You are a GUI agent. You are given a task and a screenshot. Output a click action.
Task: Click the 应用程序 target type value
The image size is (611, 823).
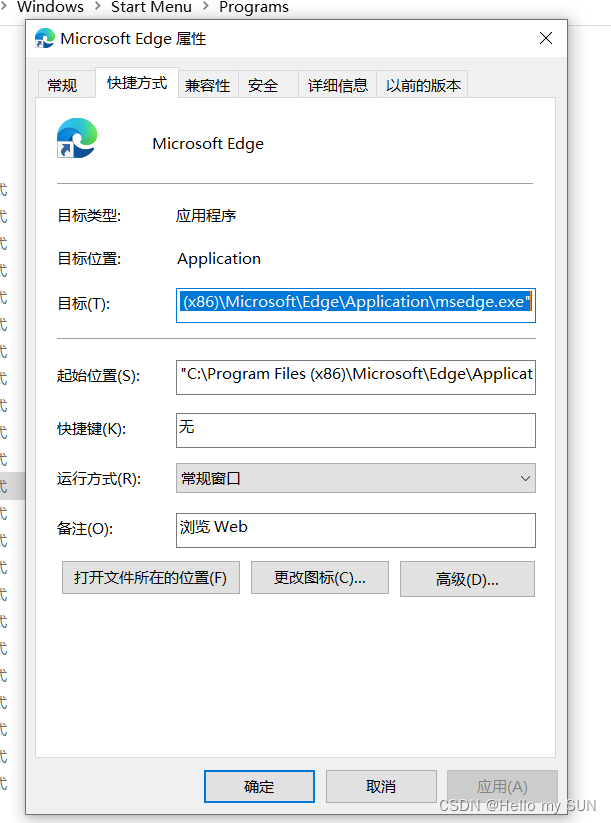pos(206,215)
